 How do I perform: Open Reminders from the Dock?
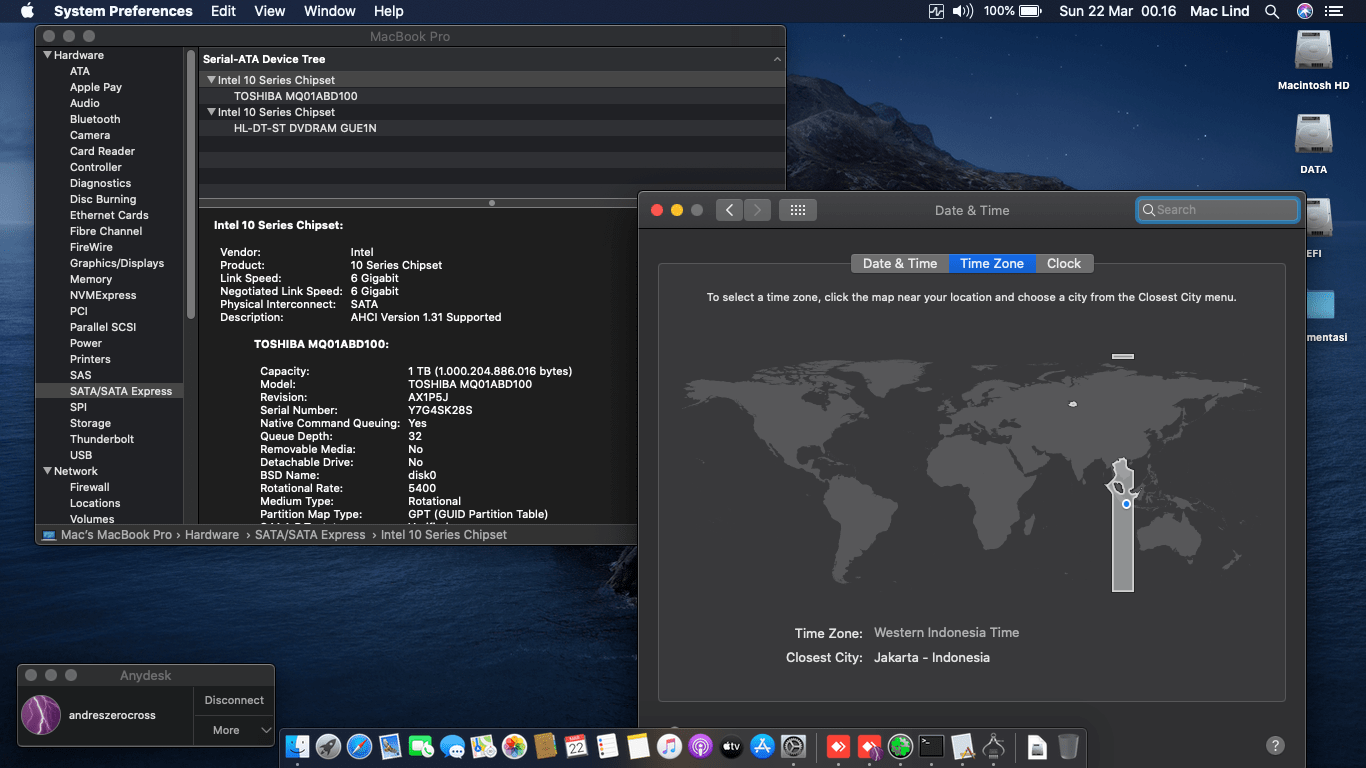click(x=607, y=746)
